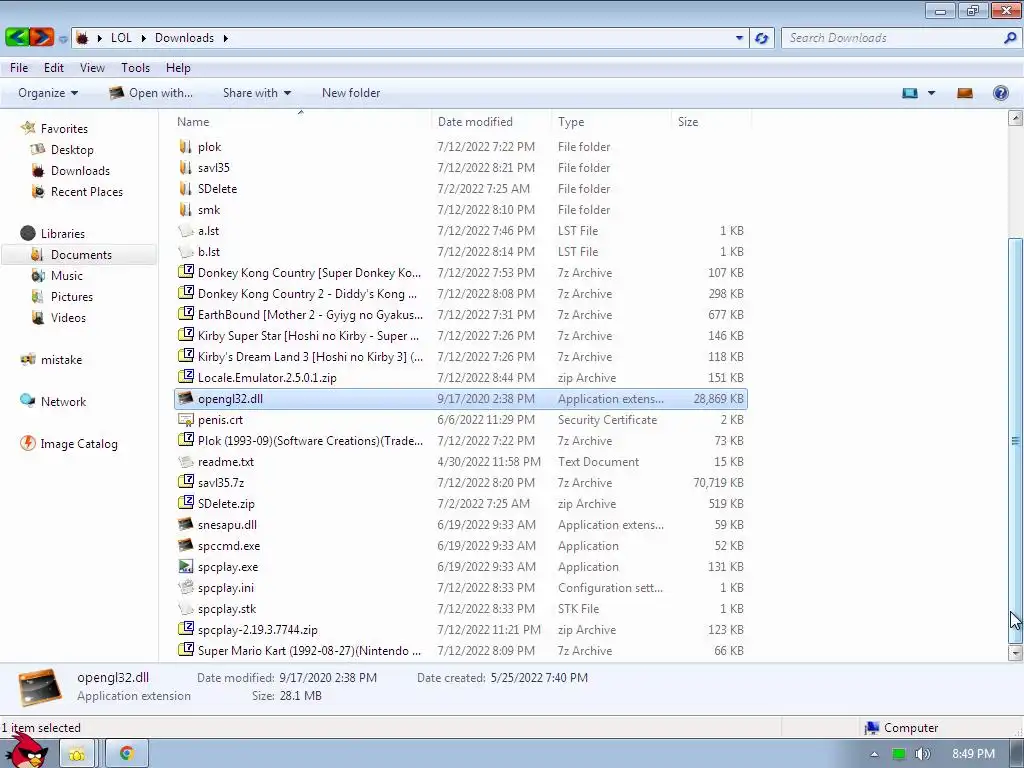Expand the arrow after Downloads breadcrumb
Image resolution: width=1024 pixels, height=768 pixels.
click(x=225, y=38)
